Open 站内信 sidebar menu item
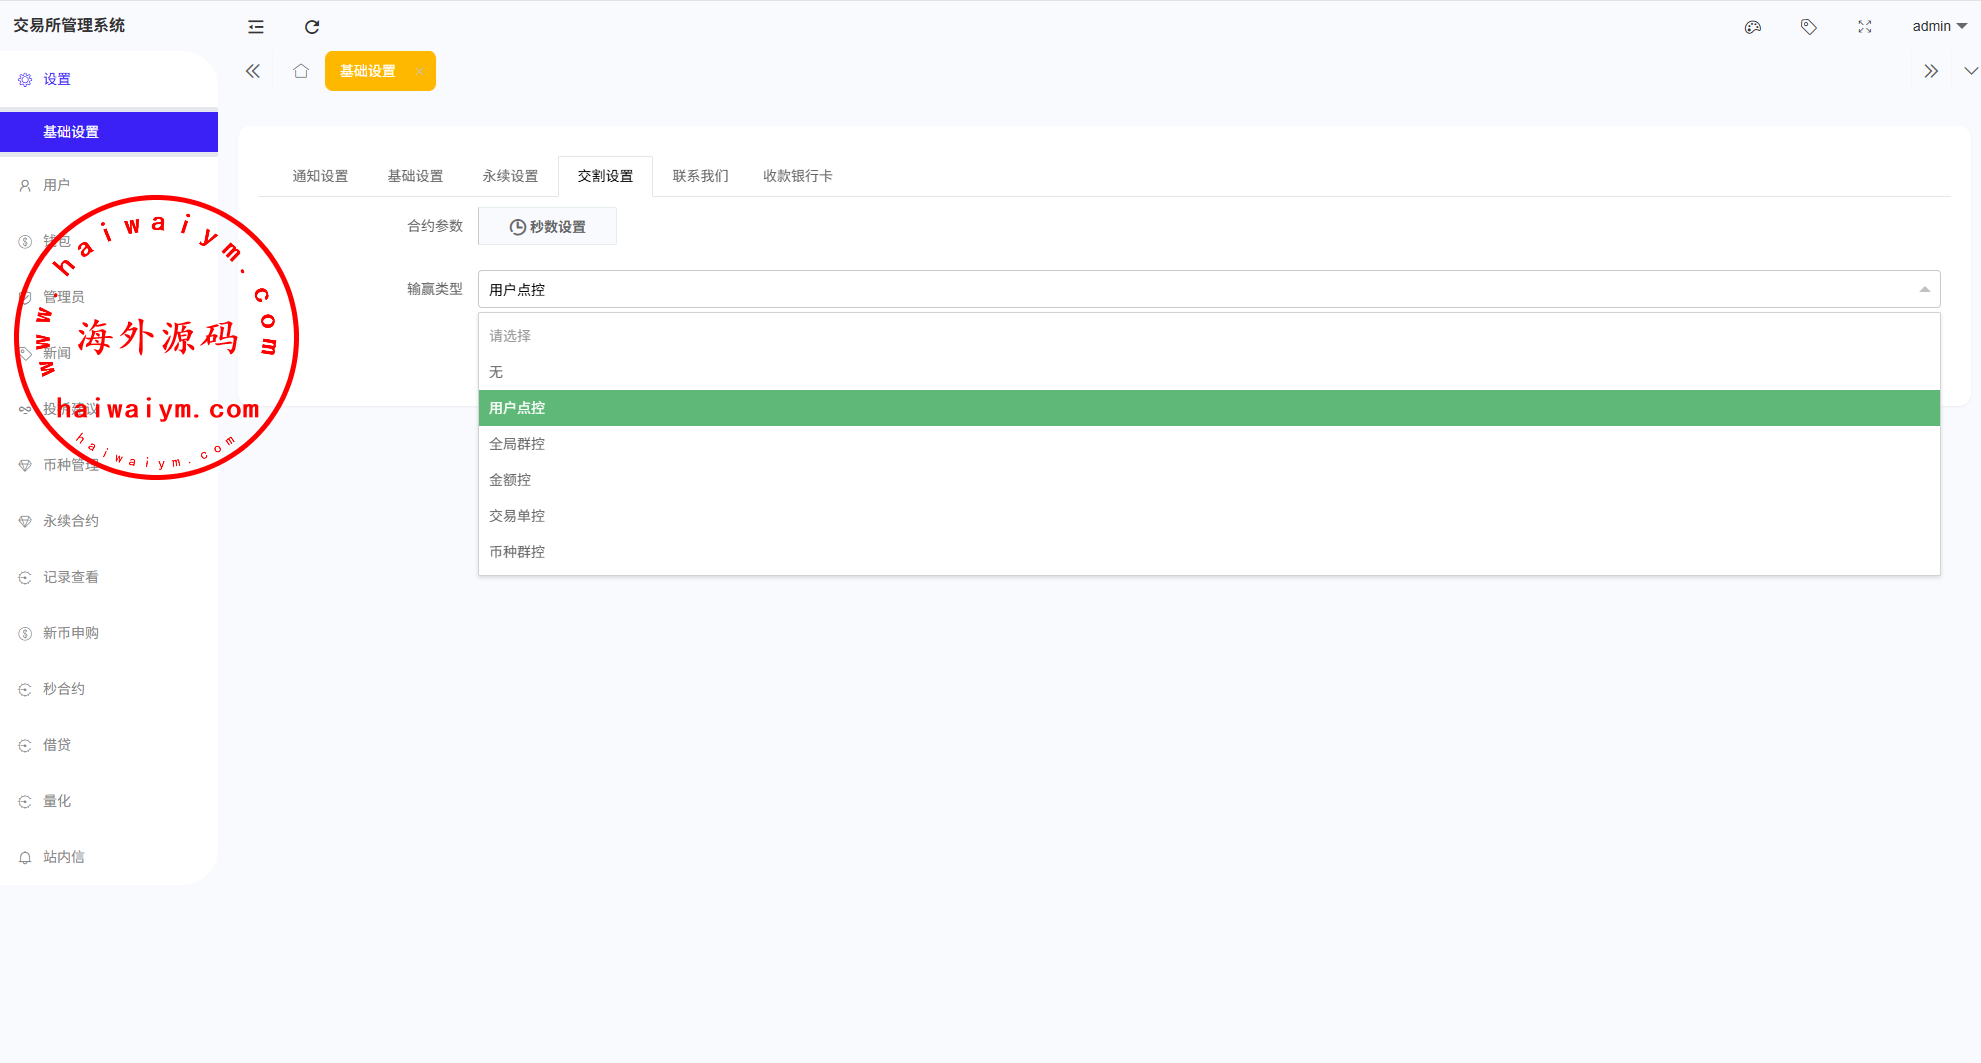Image resolution: width=1981 pixels, height=1063 pixels. tap(64, 857)
